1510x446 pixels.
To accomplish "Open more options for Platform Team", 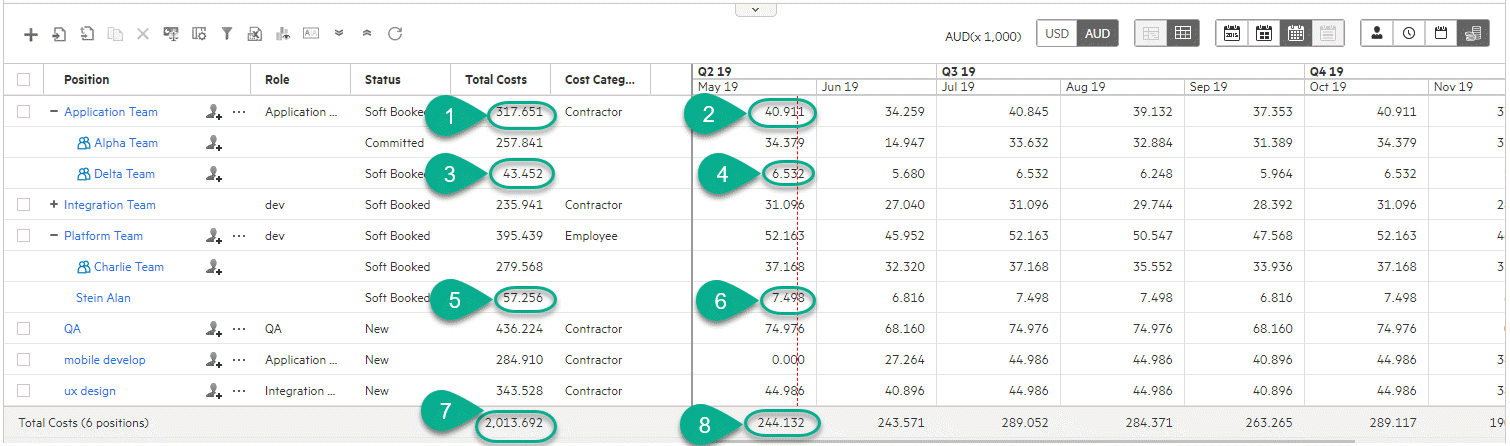I will click(x=238, y=236).
